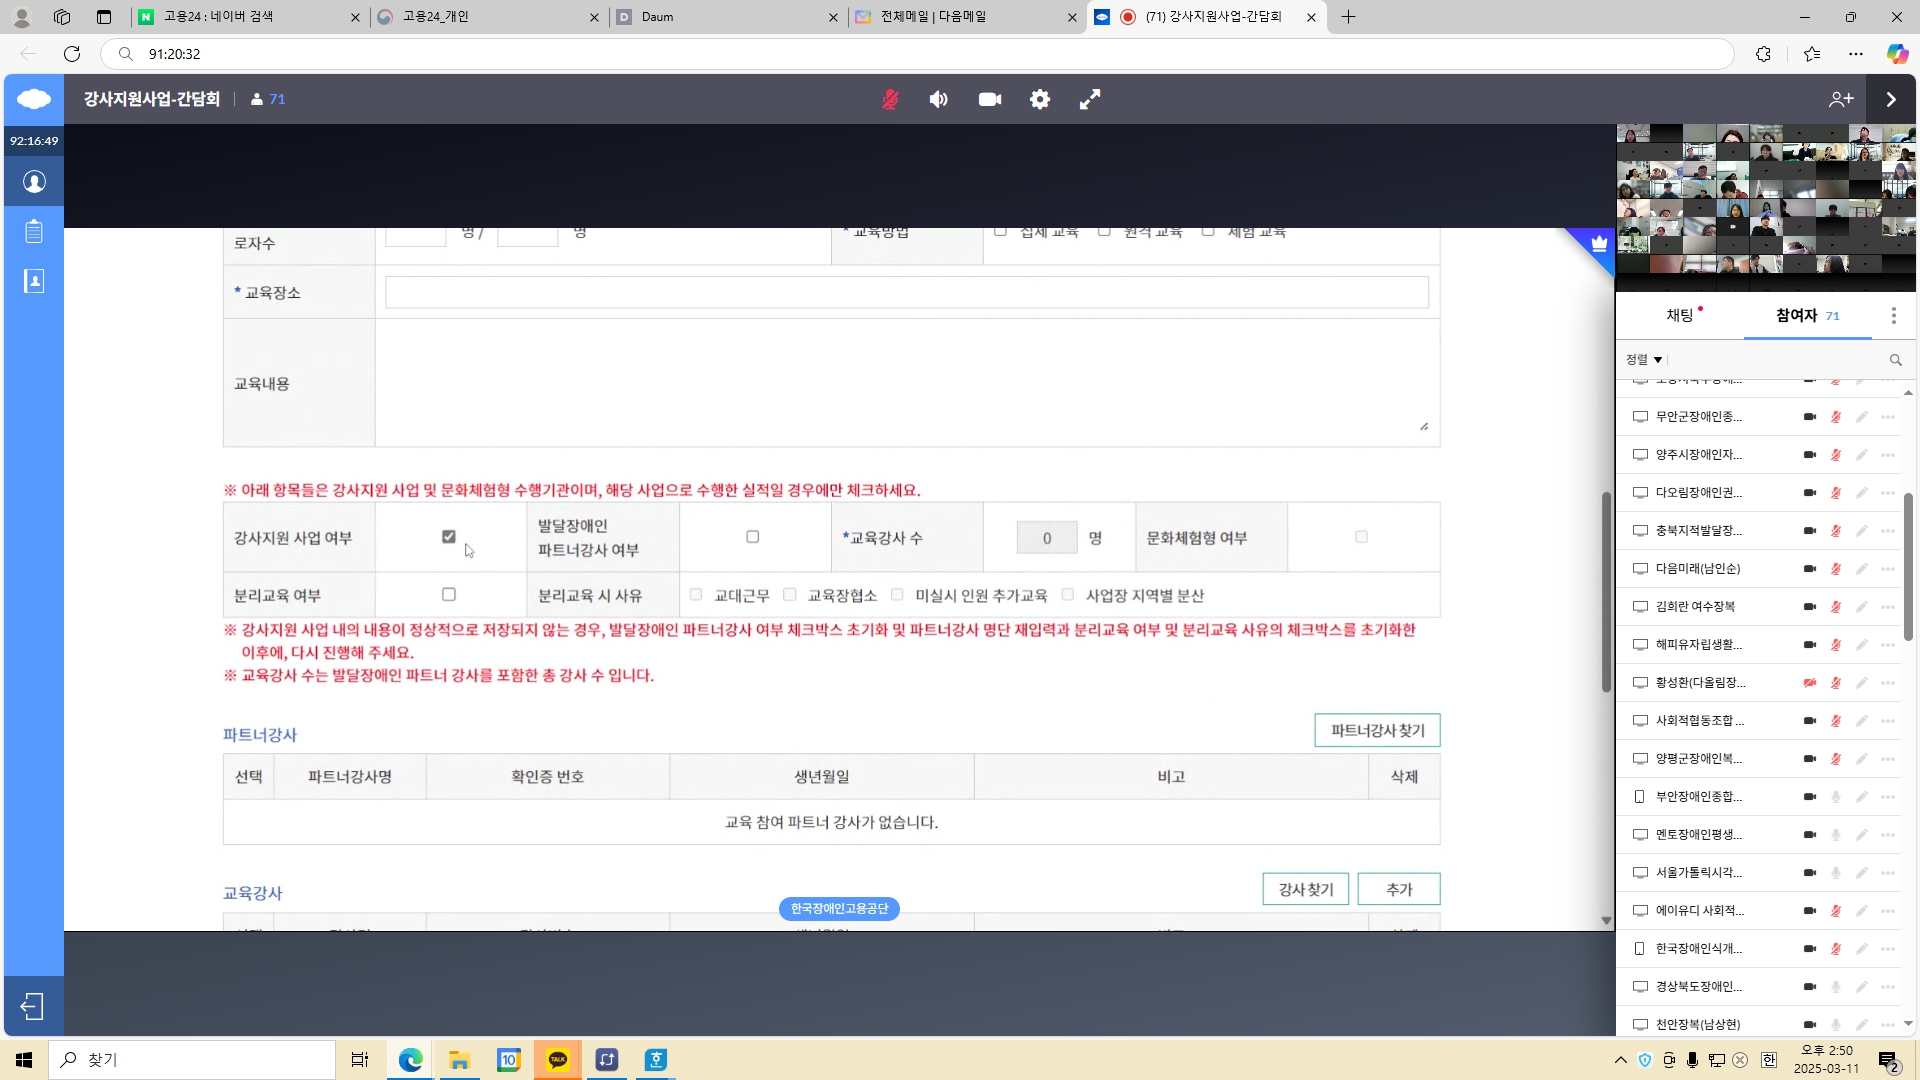1920x1080 pixels.
Task: Uncheck 강사지원 사업 여부 checkbox
Action: pyautogui.click(x=449, y=537)
